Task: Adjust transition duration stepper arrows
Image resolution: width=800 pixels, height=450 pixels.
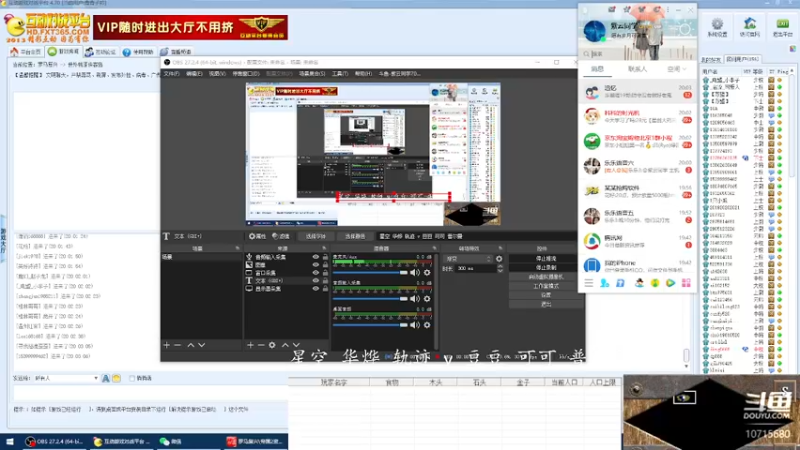Action: pyautogui.click(x=500, y=268)
